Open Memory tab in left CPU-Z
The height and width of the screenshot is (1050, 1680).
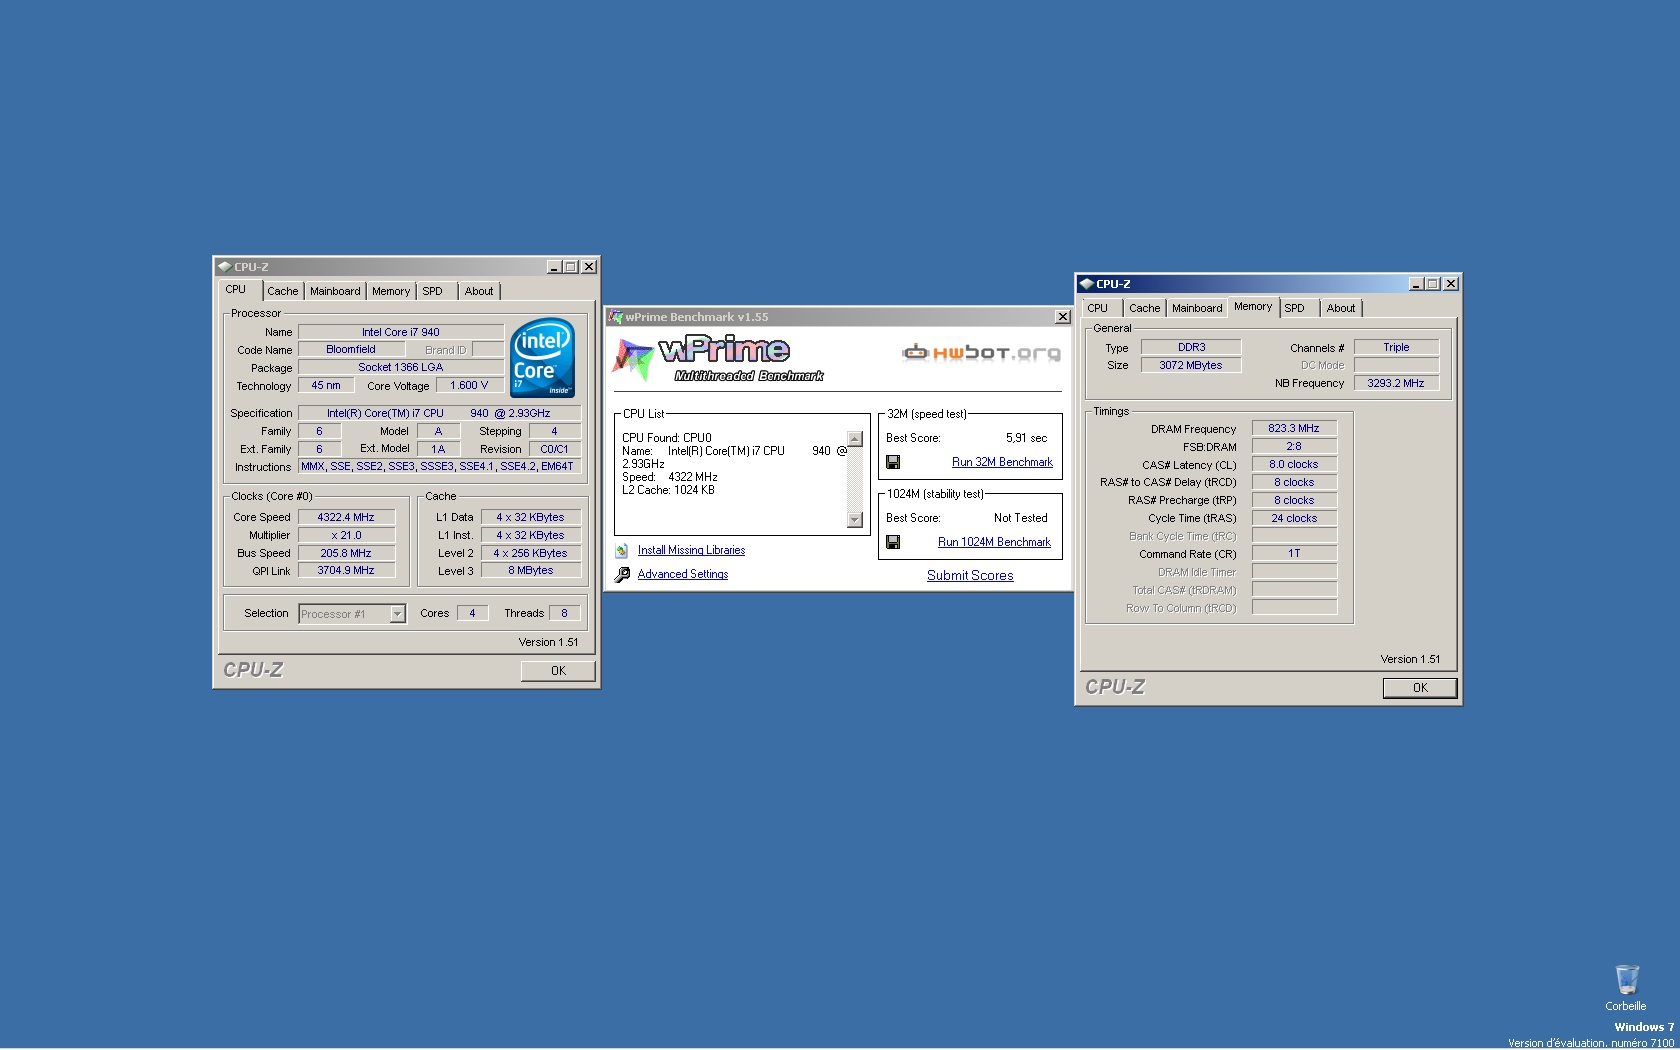point(391,291)
